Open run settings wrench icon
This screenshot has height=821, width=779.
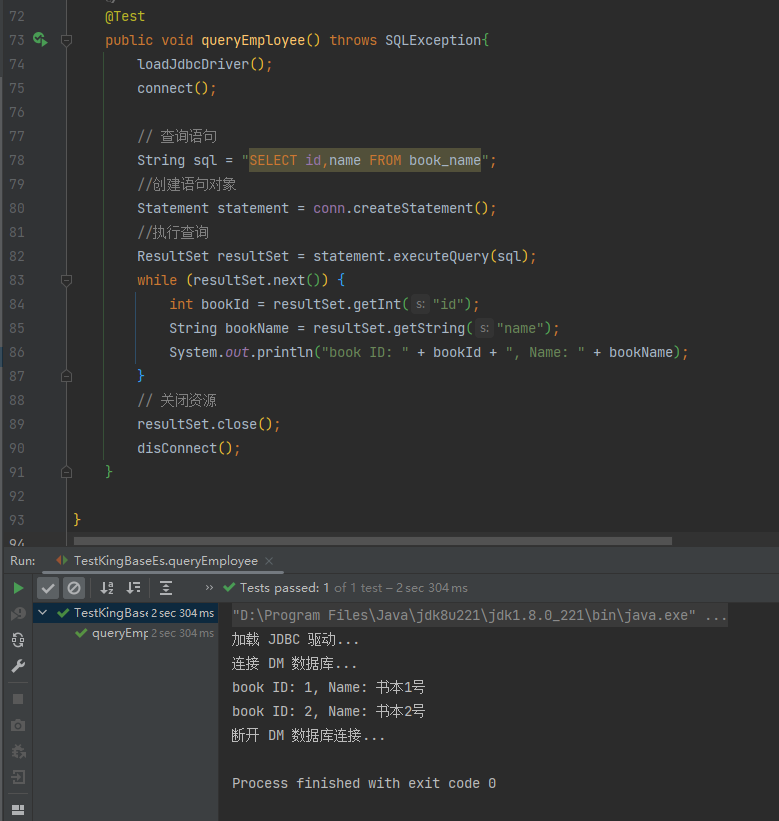(x=18, y=666)
